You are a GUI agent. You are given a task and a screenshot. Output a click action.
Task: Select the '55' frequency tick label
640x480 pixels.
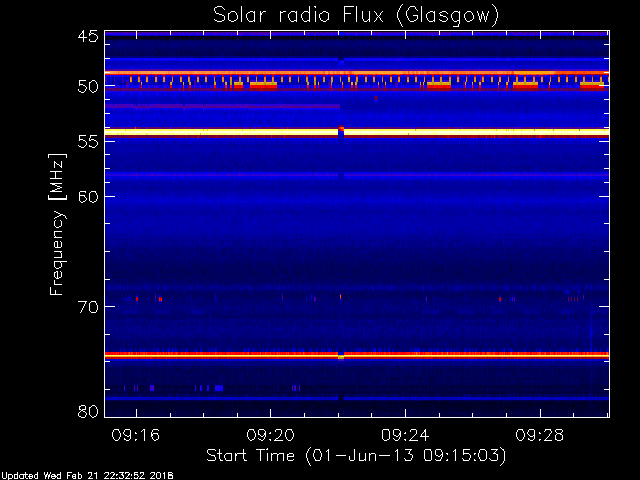pos(88,142)
